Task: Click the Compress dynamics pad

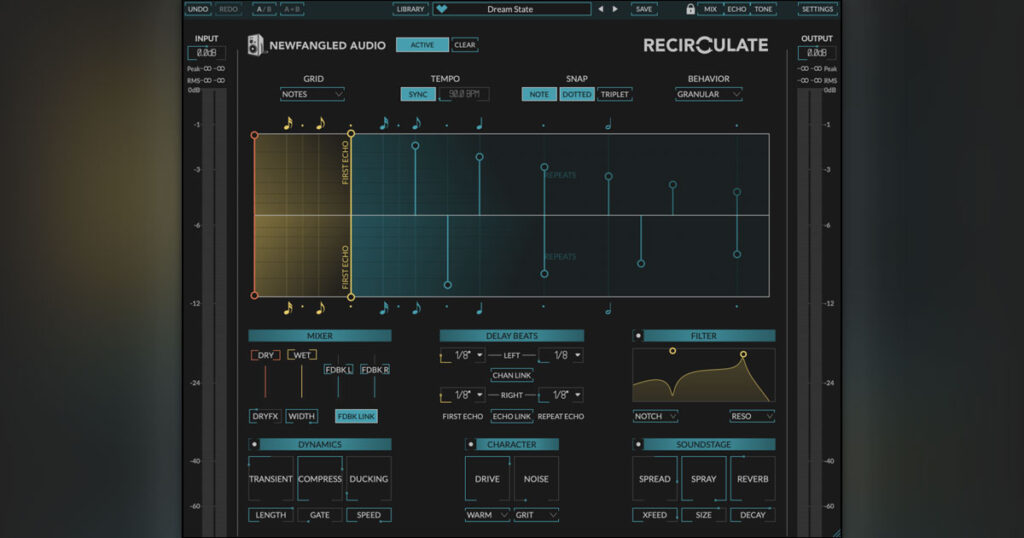Action: tap(320, 479)
